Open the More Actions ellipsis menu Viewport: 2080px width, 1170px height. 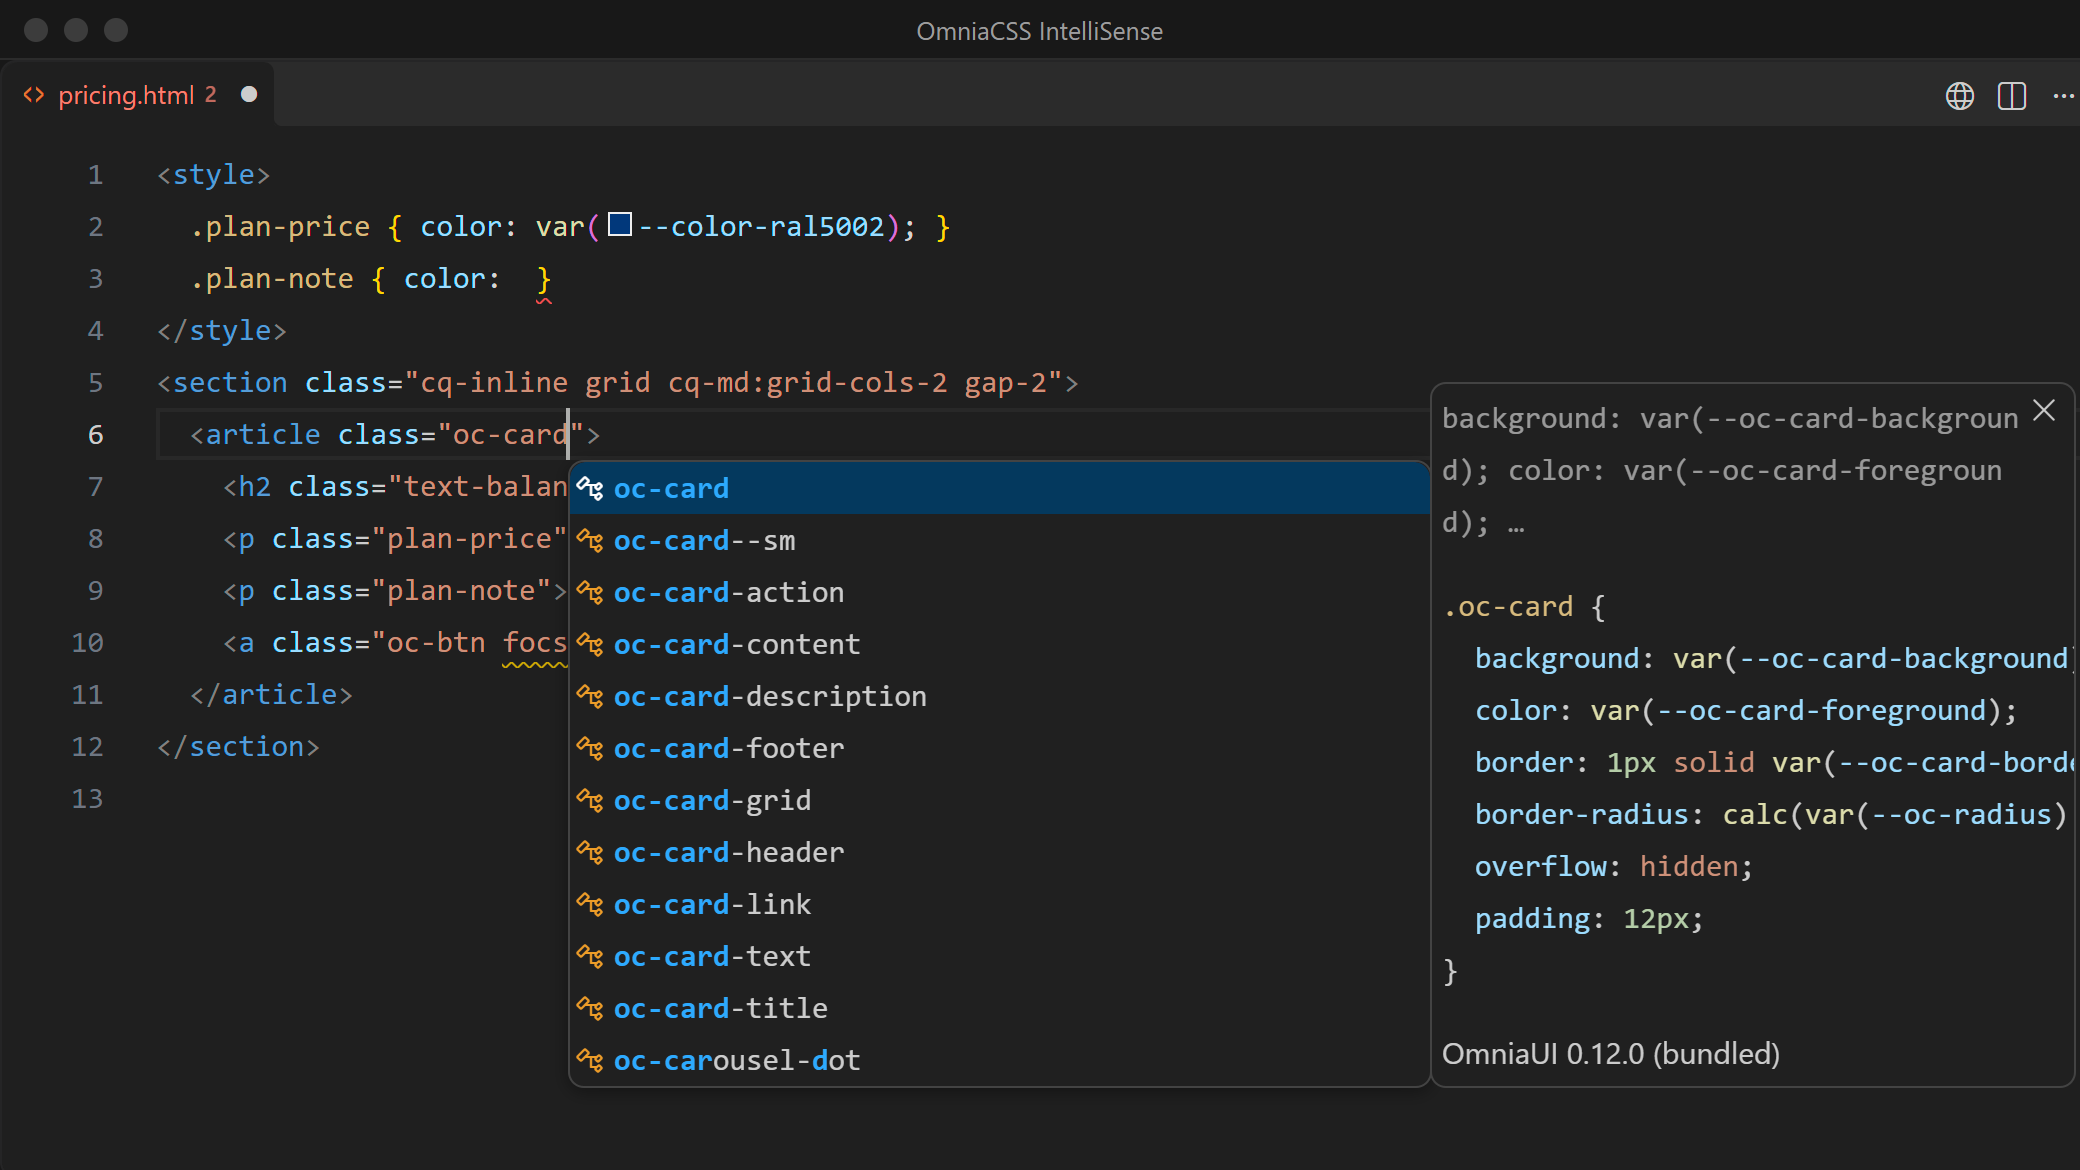2063,96
